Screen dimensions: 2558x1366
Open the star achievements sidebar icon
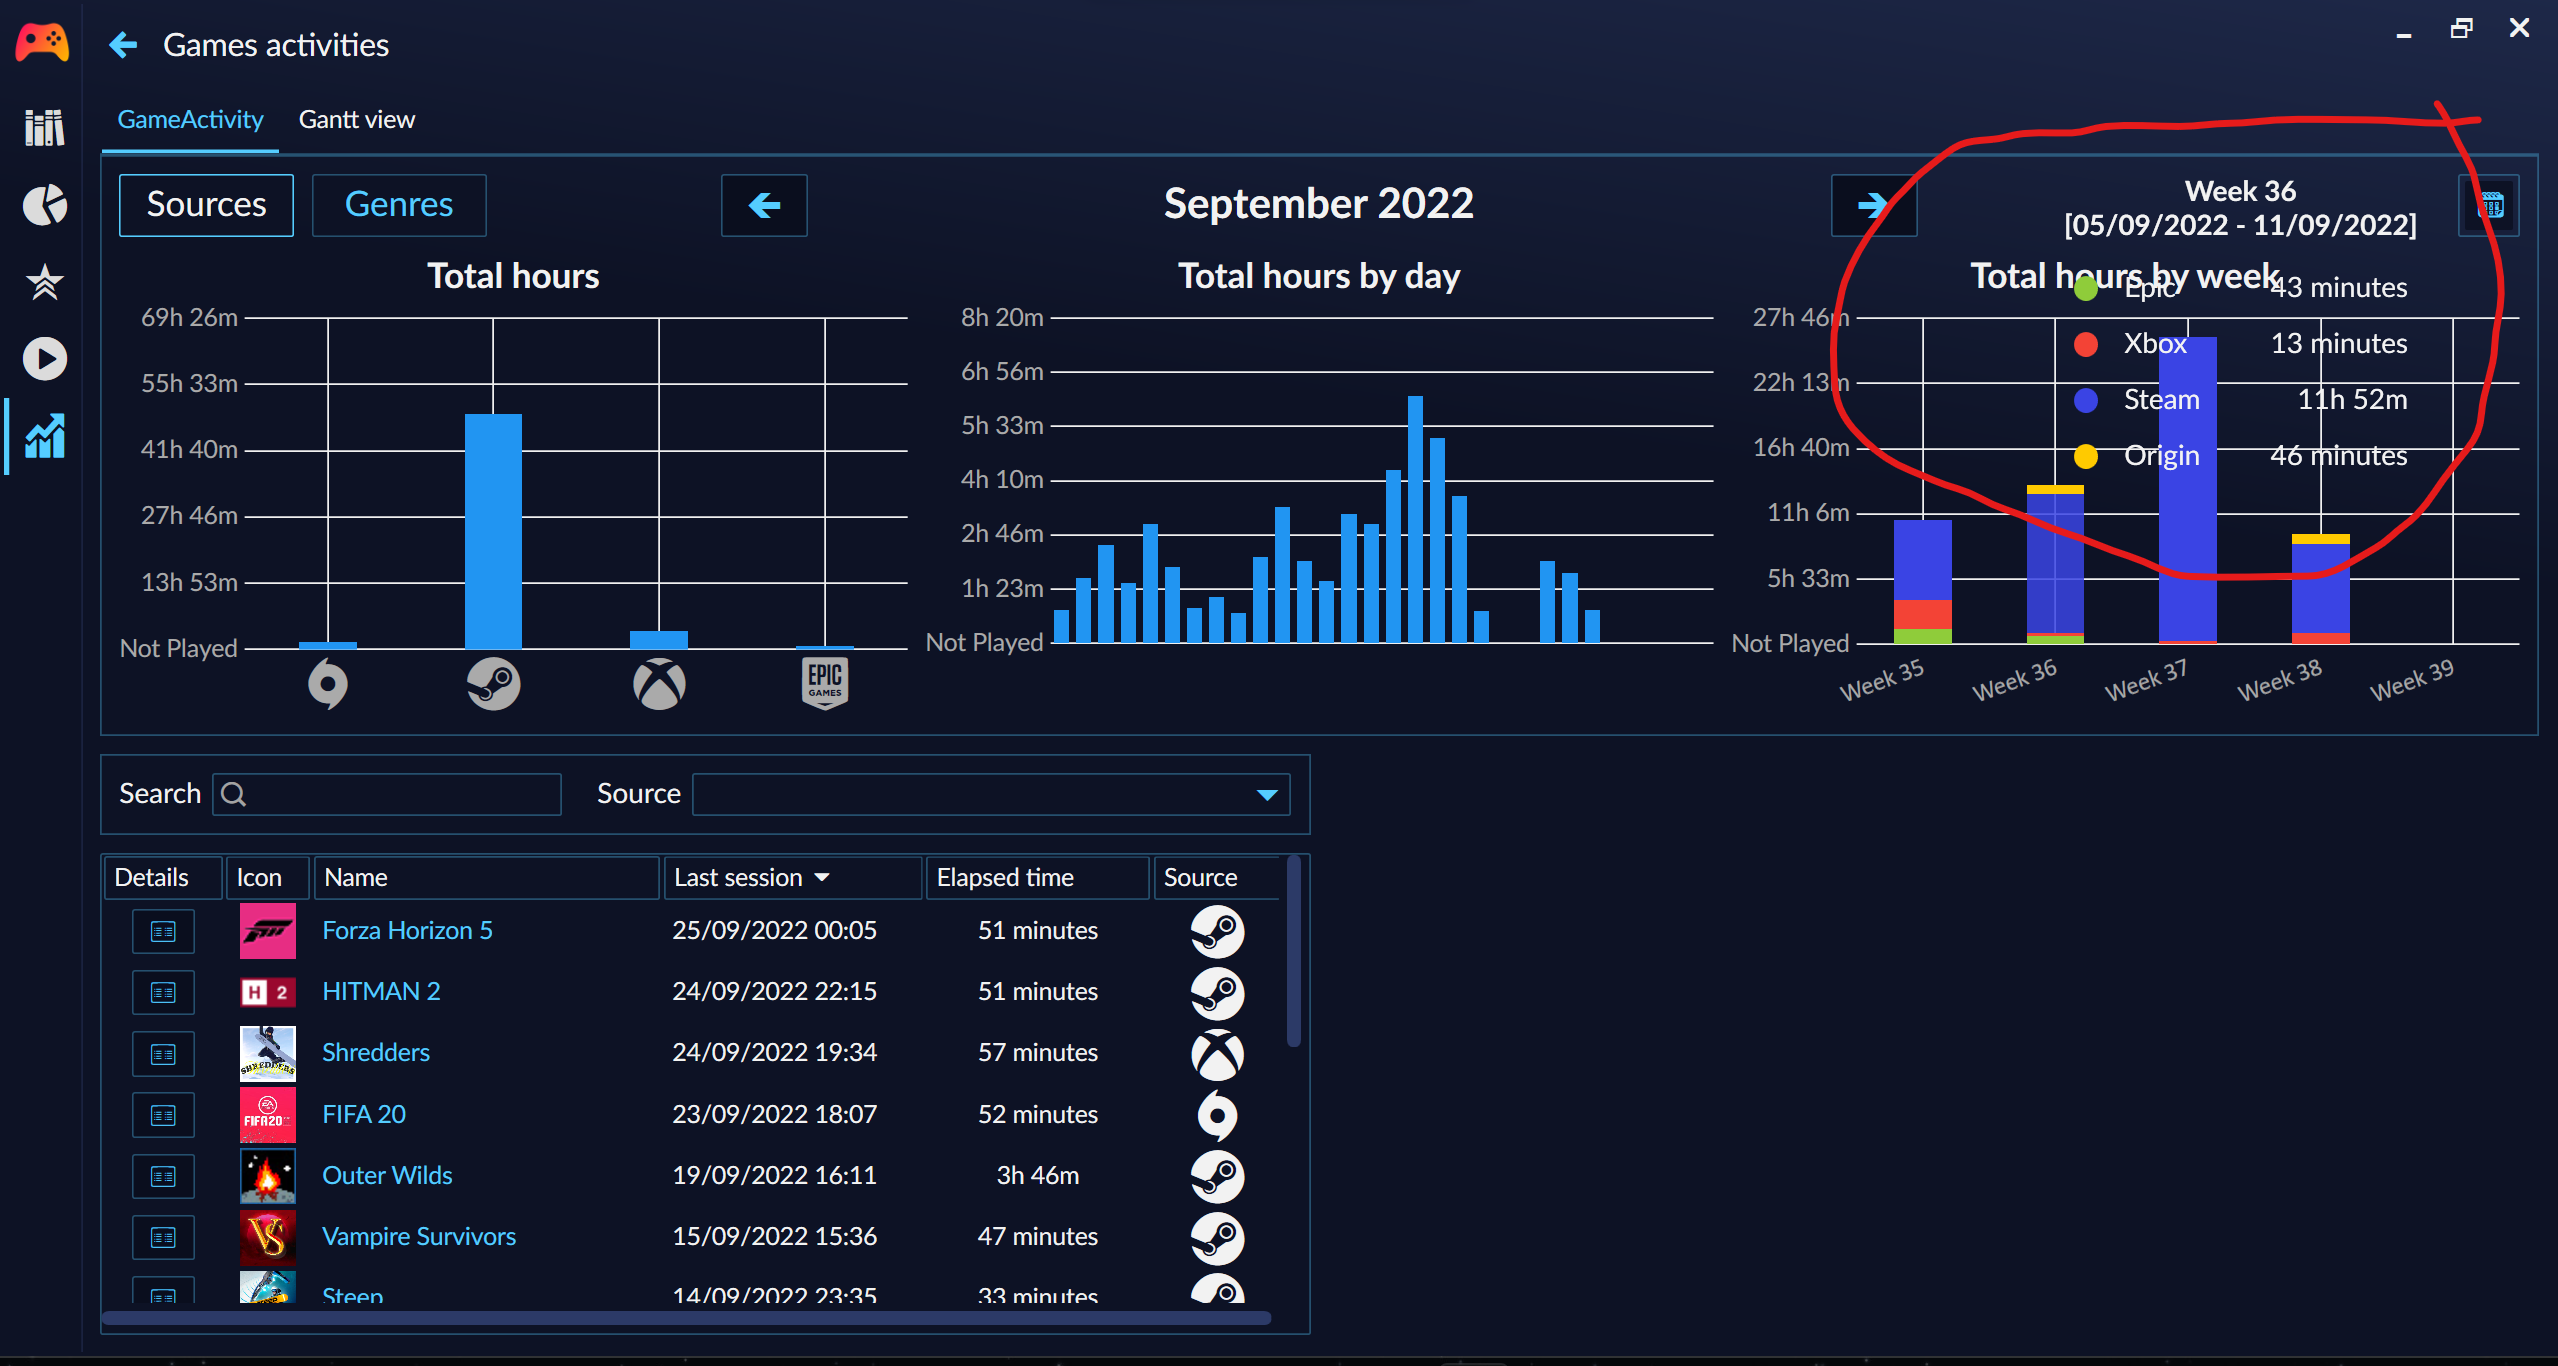[x=44, y=282]
